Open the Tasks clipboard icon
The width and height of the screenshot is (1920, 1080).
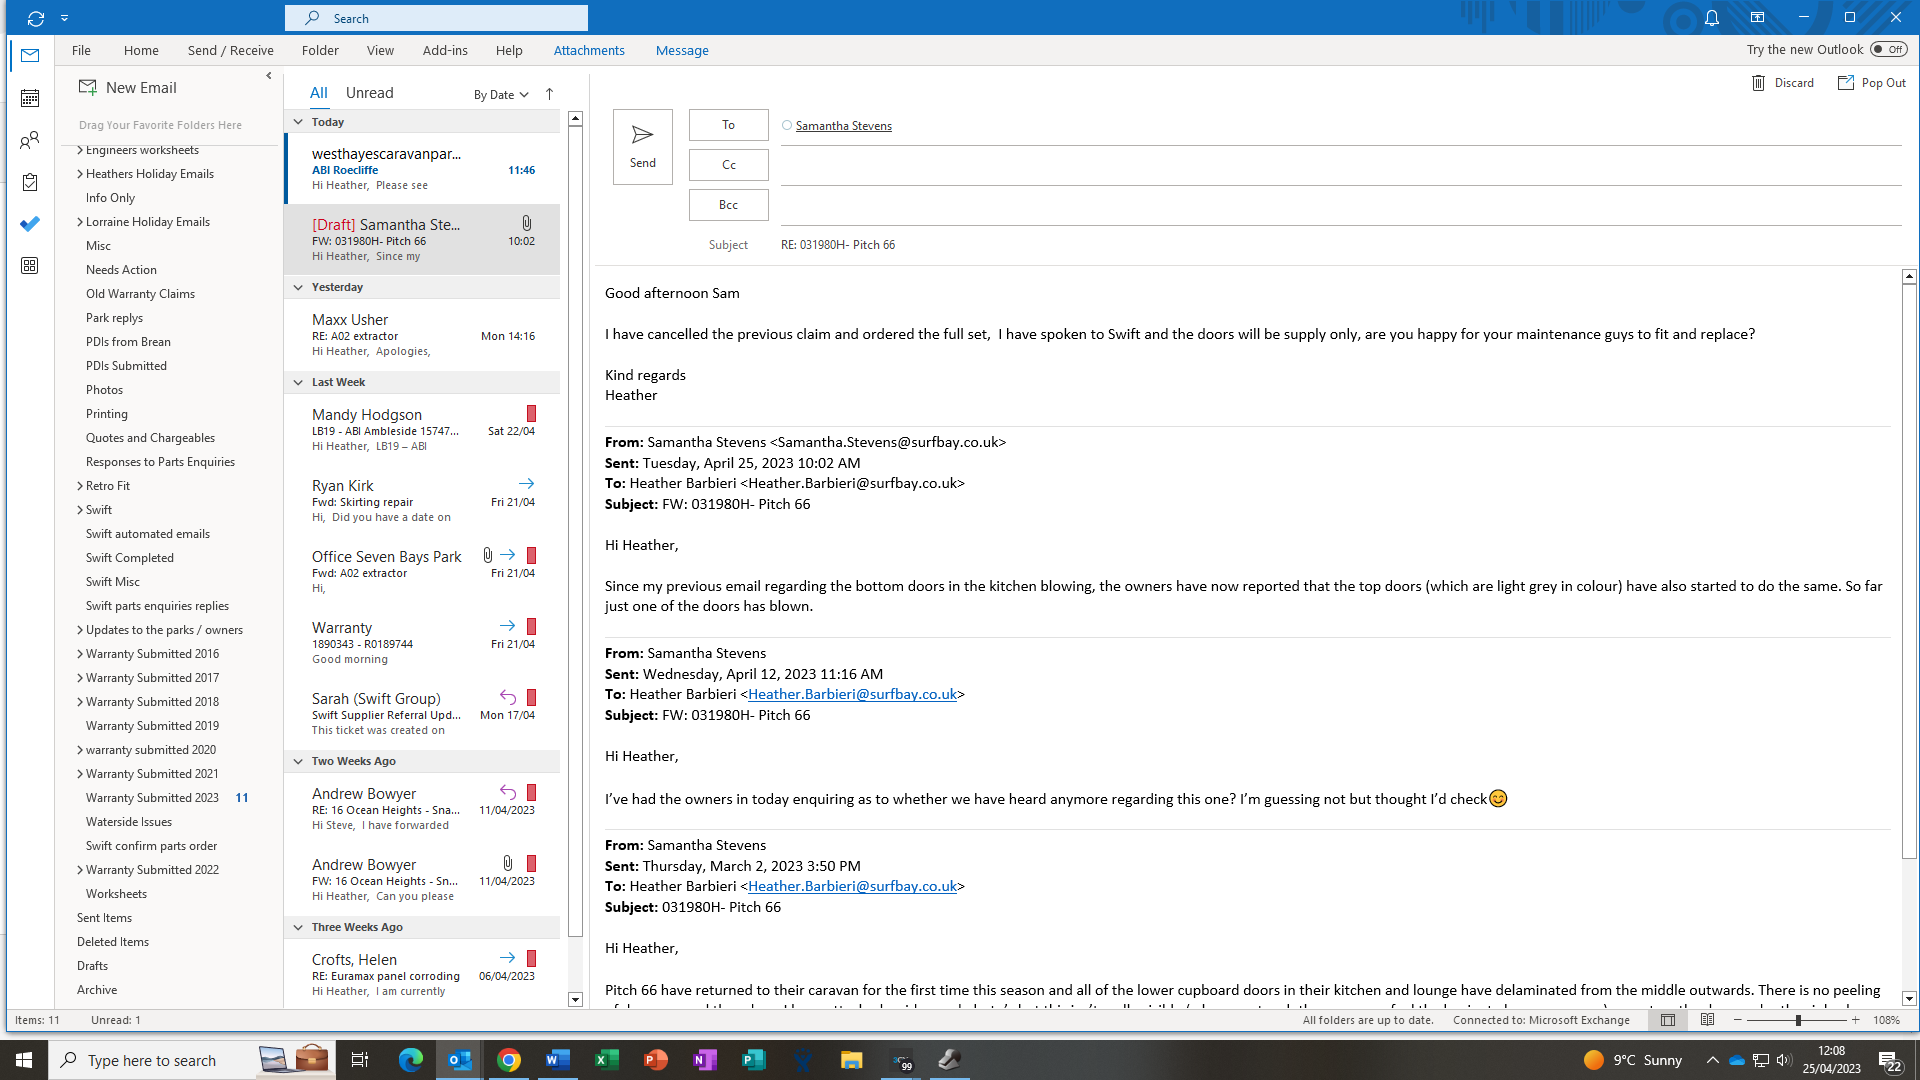[x=30, y=182]
